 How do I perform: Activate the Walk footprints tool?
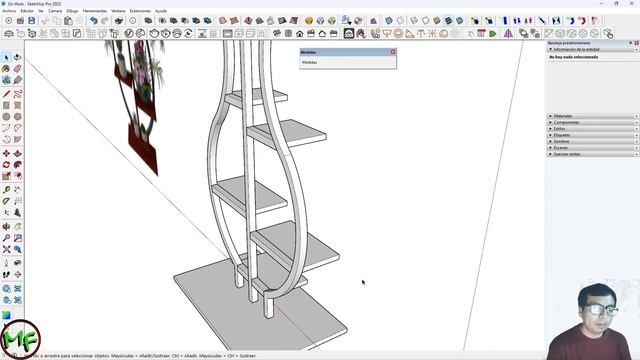click(6, 274)
